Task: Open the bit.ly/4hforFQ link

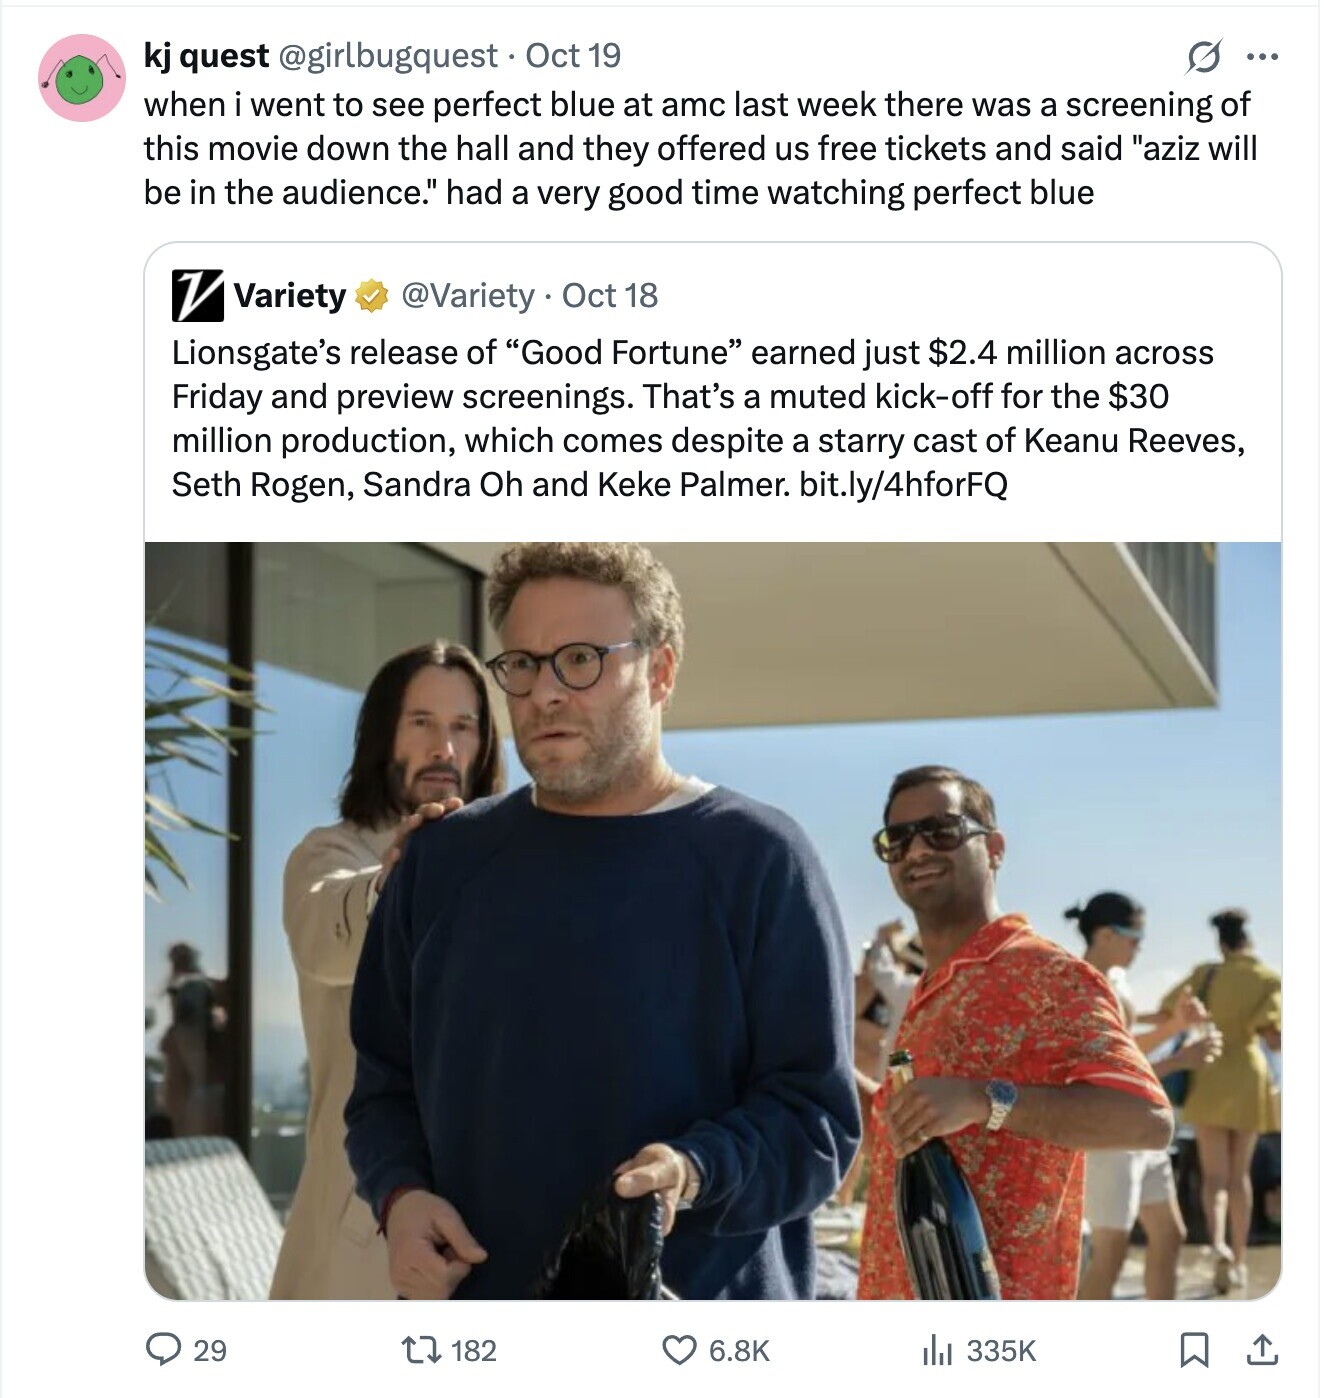Action: click(903, 485)
